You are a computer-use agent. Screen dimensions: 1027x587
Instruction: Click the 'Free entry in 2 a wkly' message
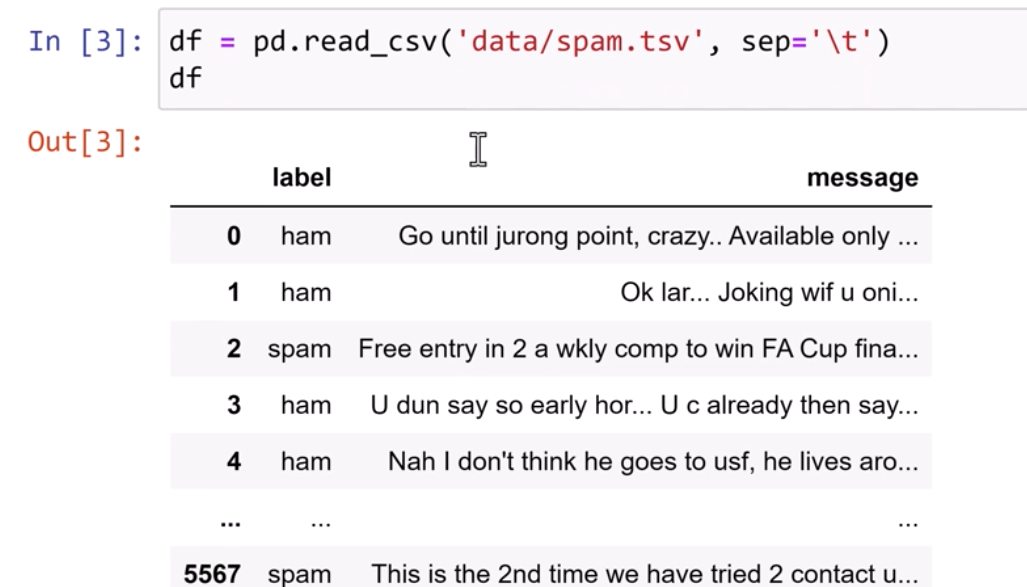pos(637,349)
